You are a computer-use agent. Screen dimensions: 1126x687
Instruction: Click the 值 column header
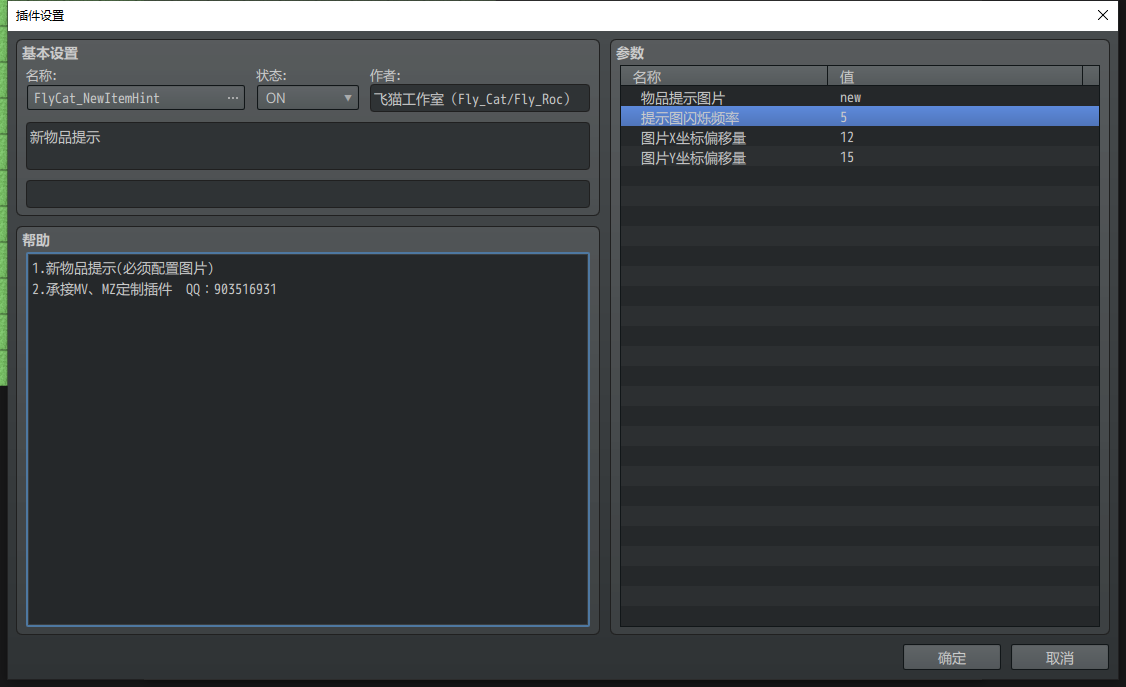[955, 76]
